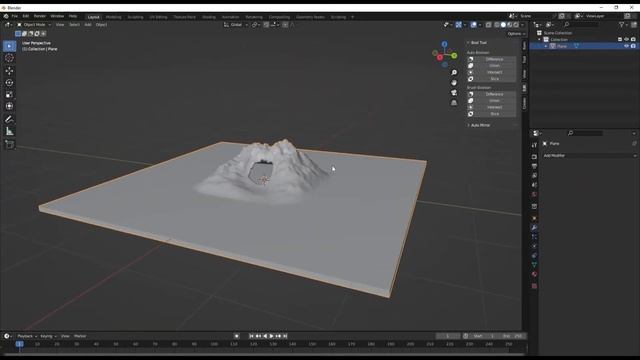Viewport: 640px width, 360px height.
Task: Open the Tool properties tab icon
Action: pos(534,145)
